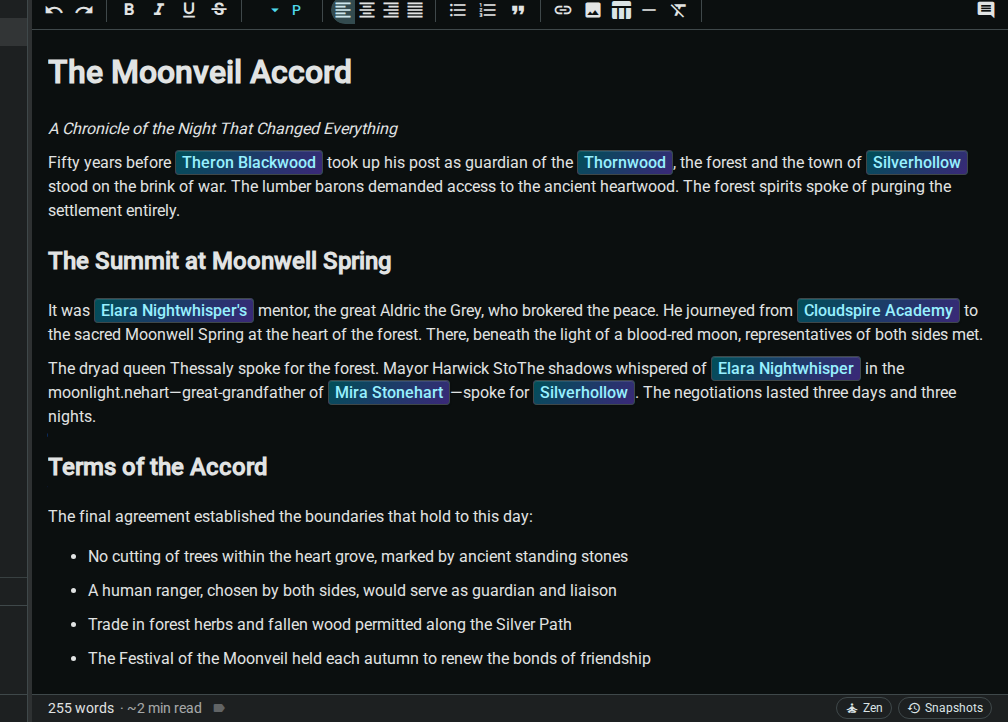Justify the text
The height and width of the screenshot is (722, 1008).
tap(415, 10)
